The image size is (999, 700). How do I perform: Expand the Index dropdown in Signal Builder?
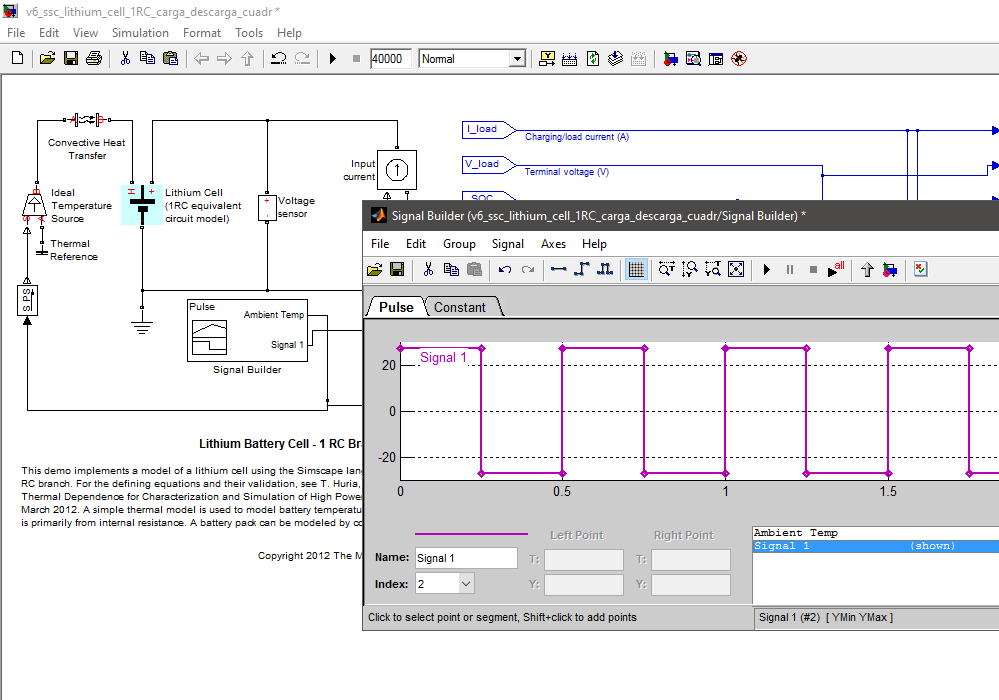pos(466,584)
